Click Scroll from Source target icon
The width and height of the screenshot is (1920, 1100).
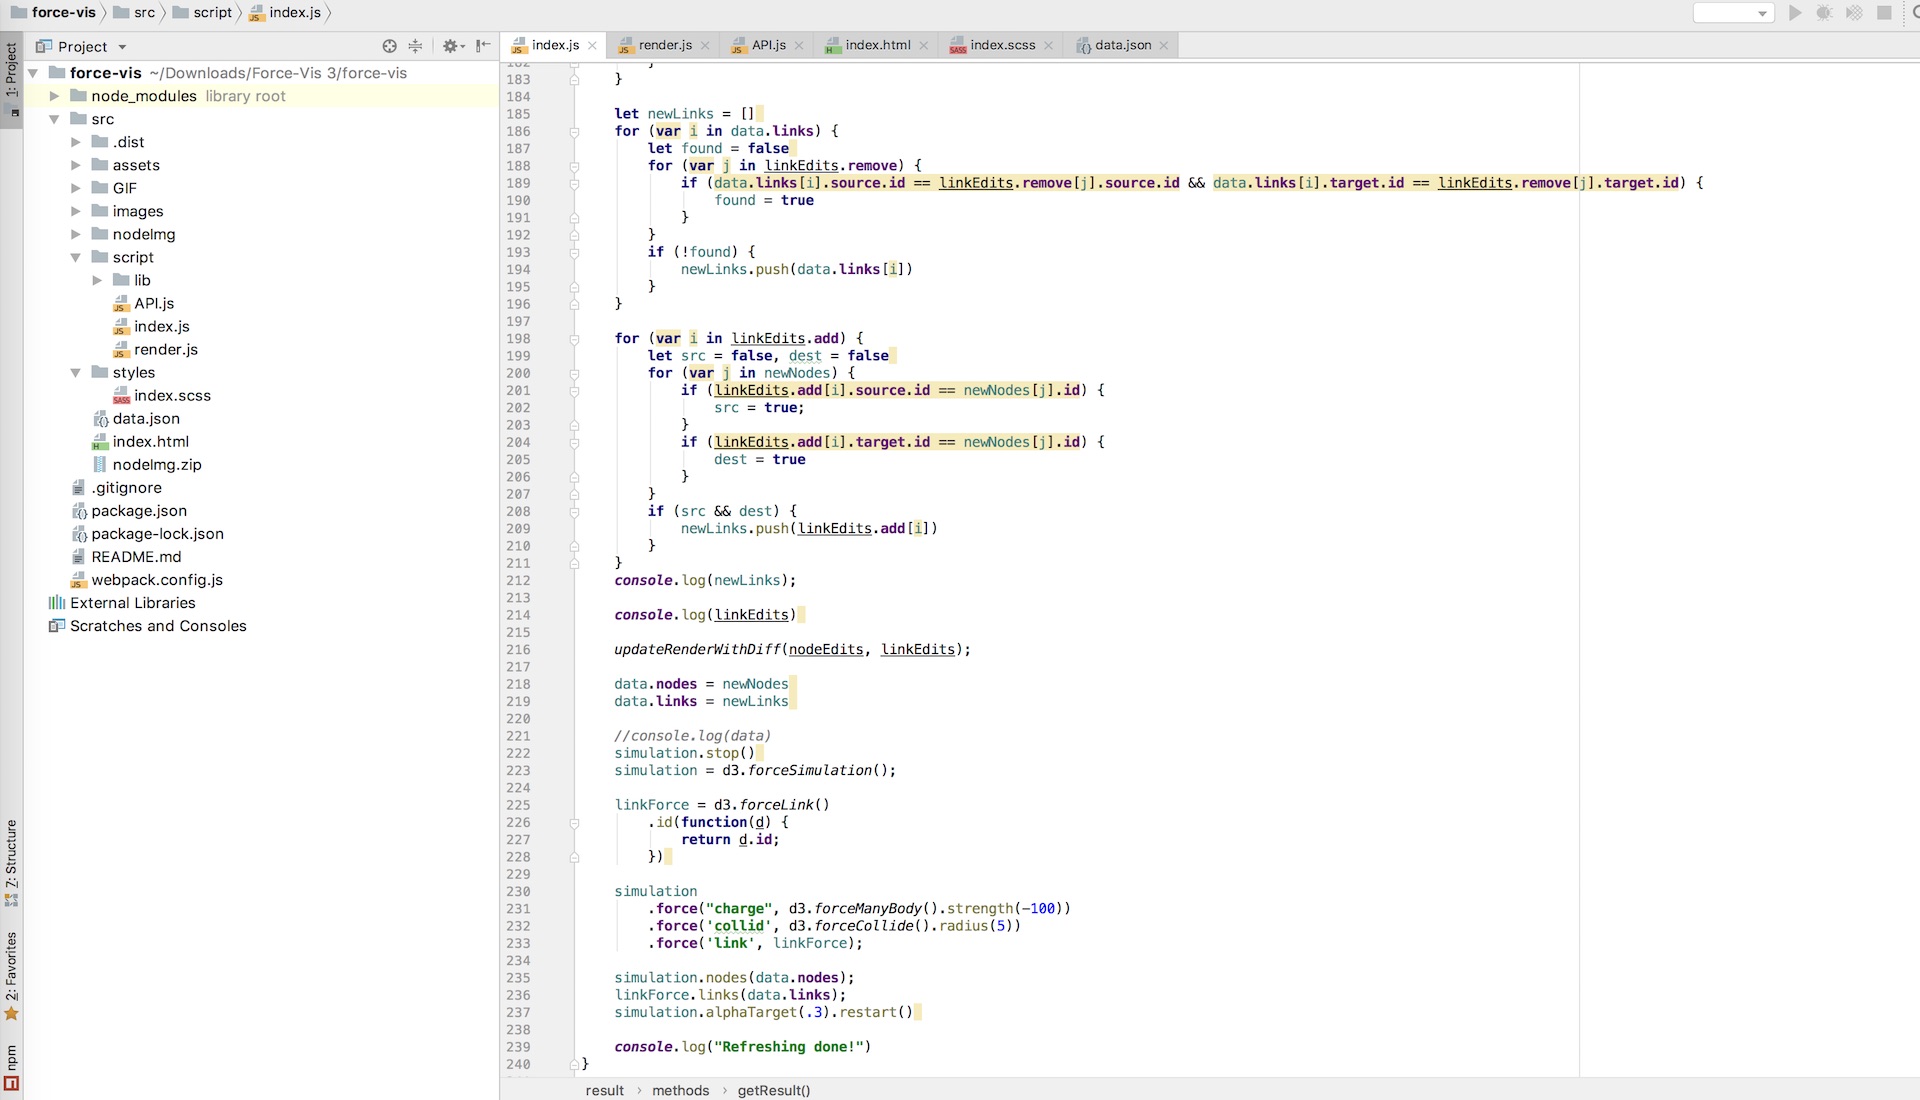(389, 46)
